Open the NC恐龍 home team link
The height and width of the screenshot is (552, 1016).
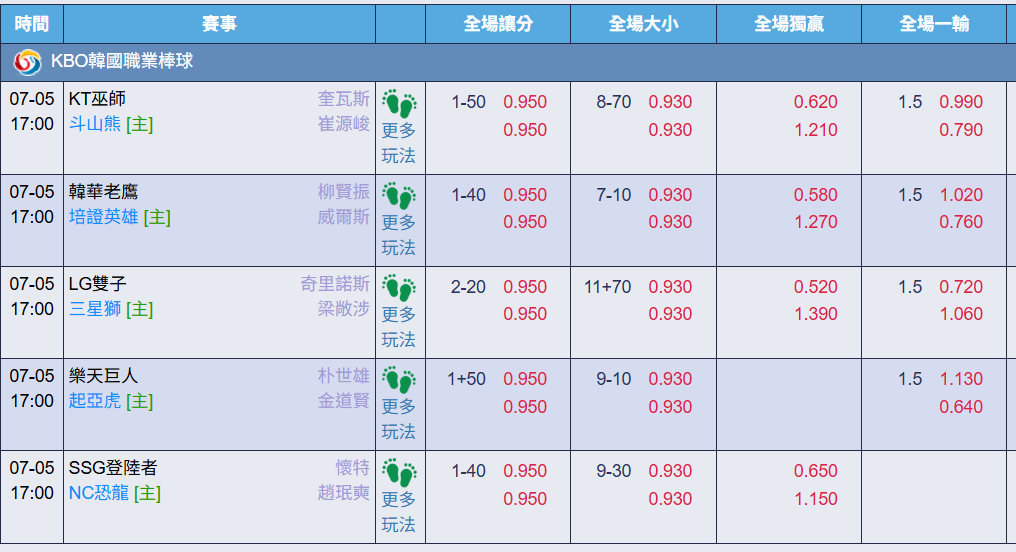point(98,493)
